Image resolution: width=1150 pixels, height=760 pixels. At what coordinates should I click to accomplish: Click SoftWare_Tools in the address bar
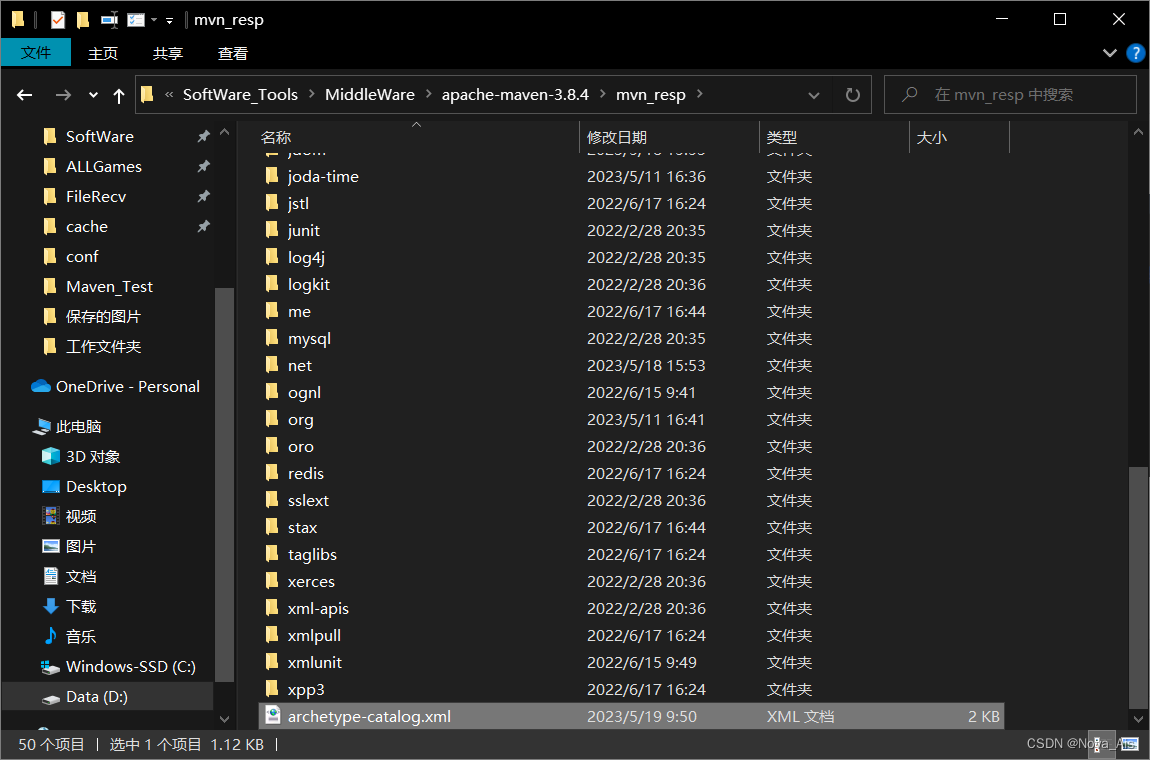point(241,95)
